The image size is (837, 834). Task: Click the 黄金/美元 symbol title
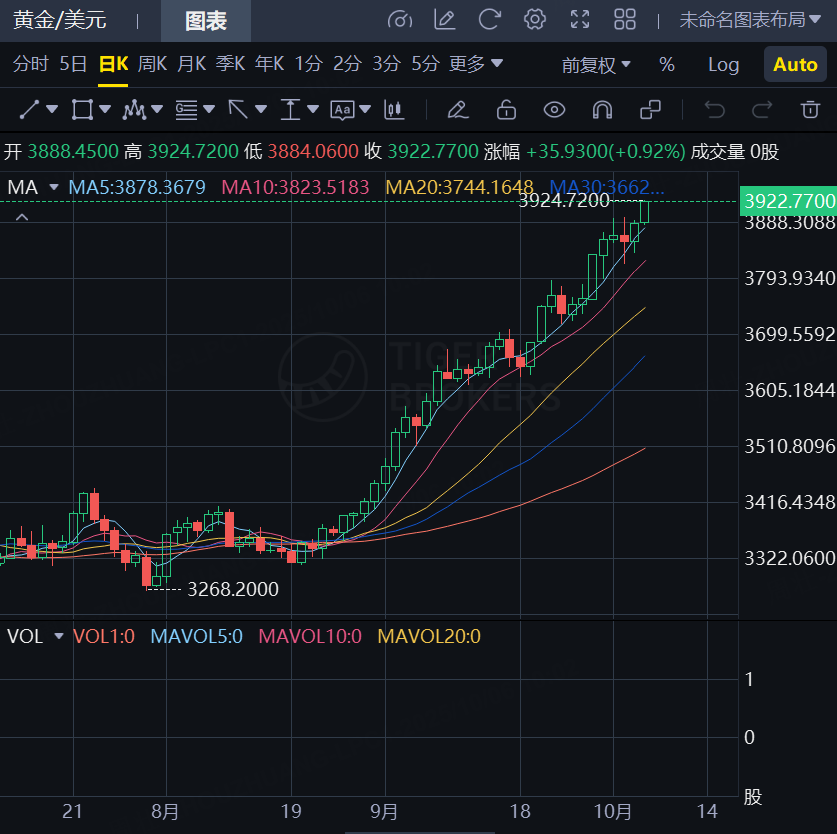[x=60, y=20]
